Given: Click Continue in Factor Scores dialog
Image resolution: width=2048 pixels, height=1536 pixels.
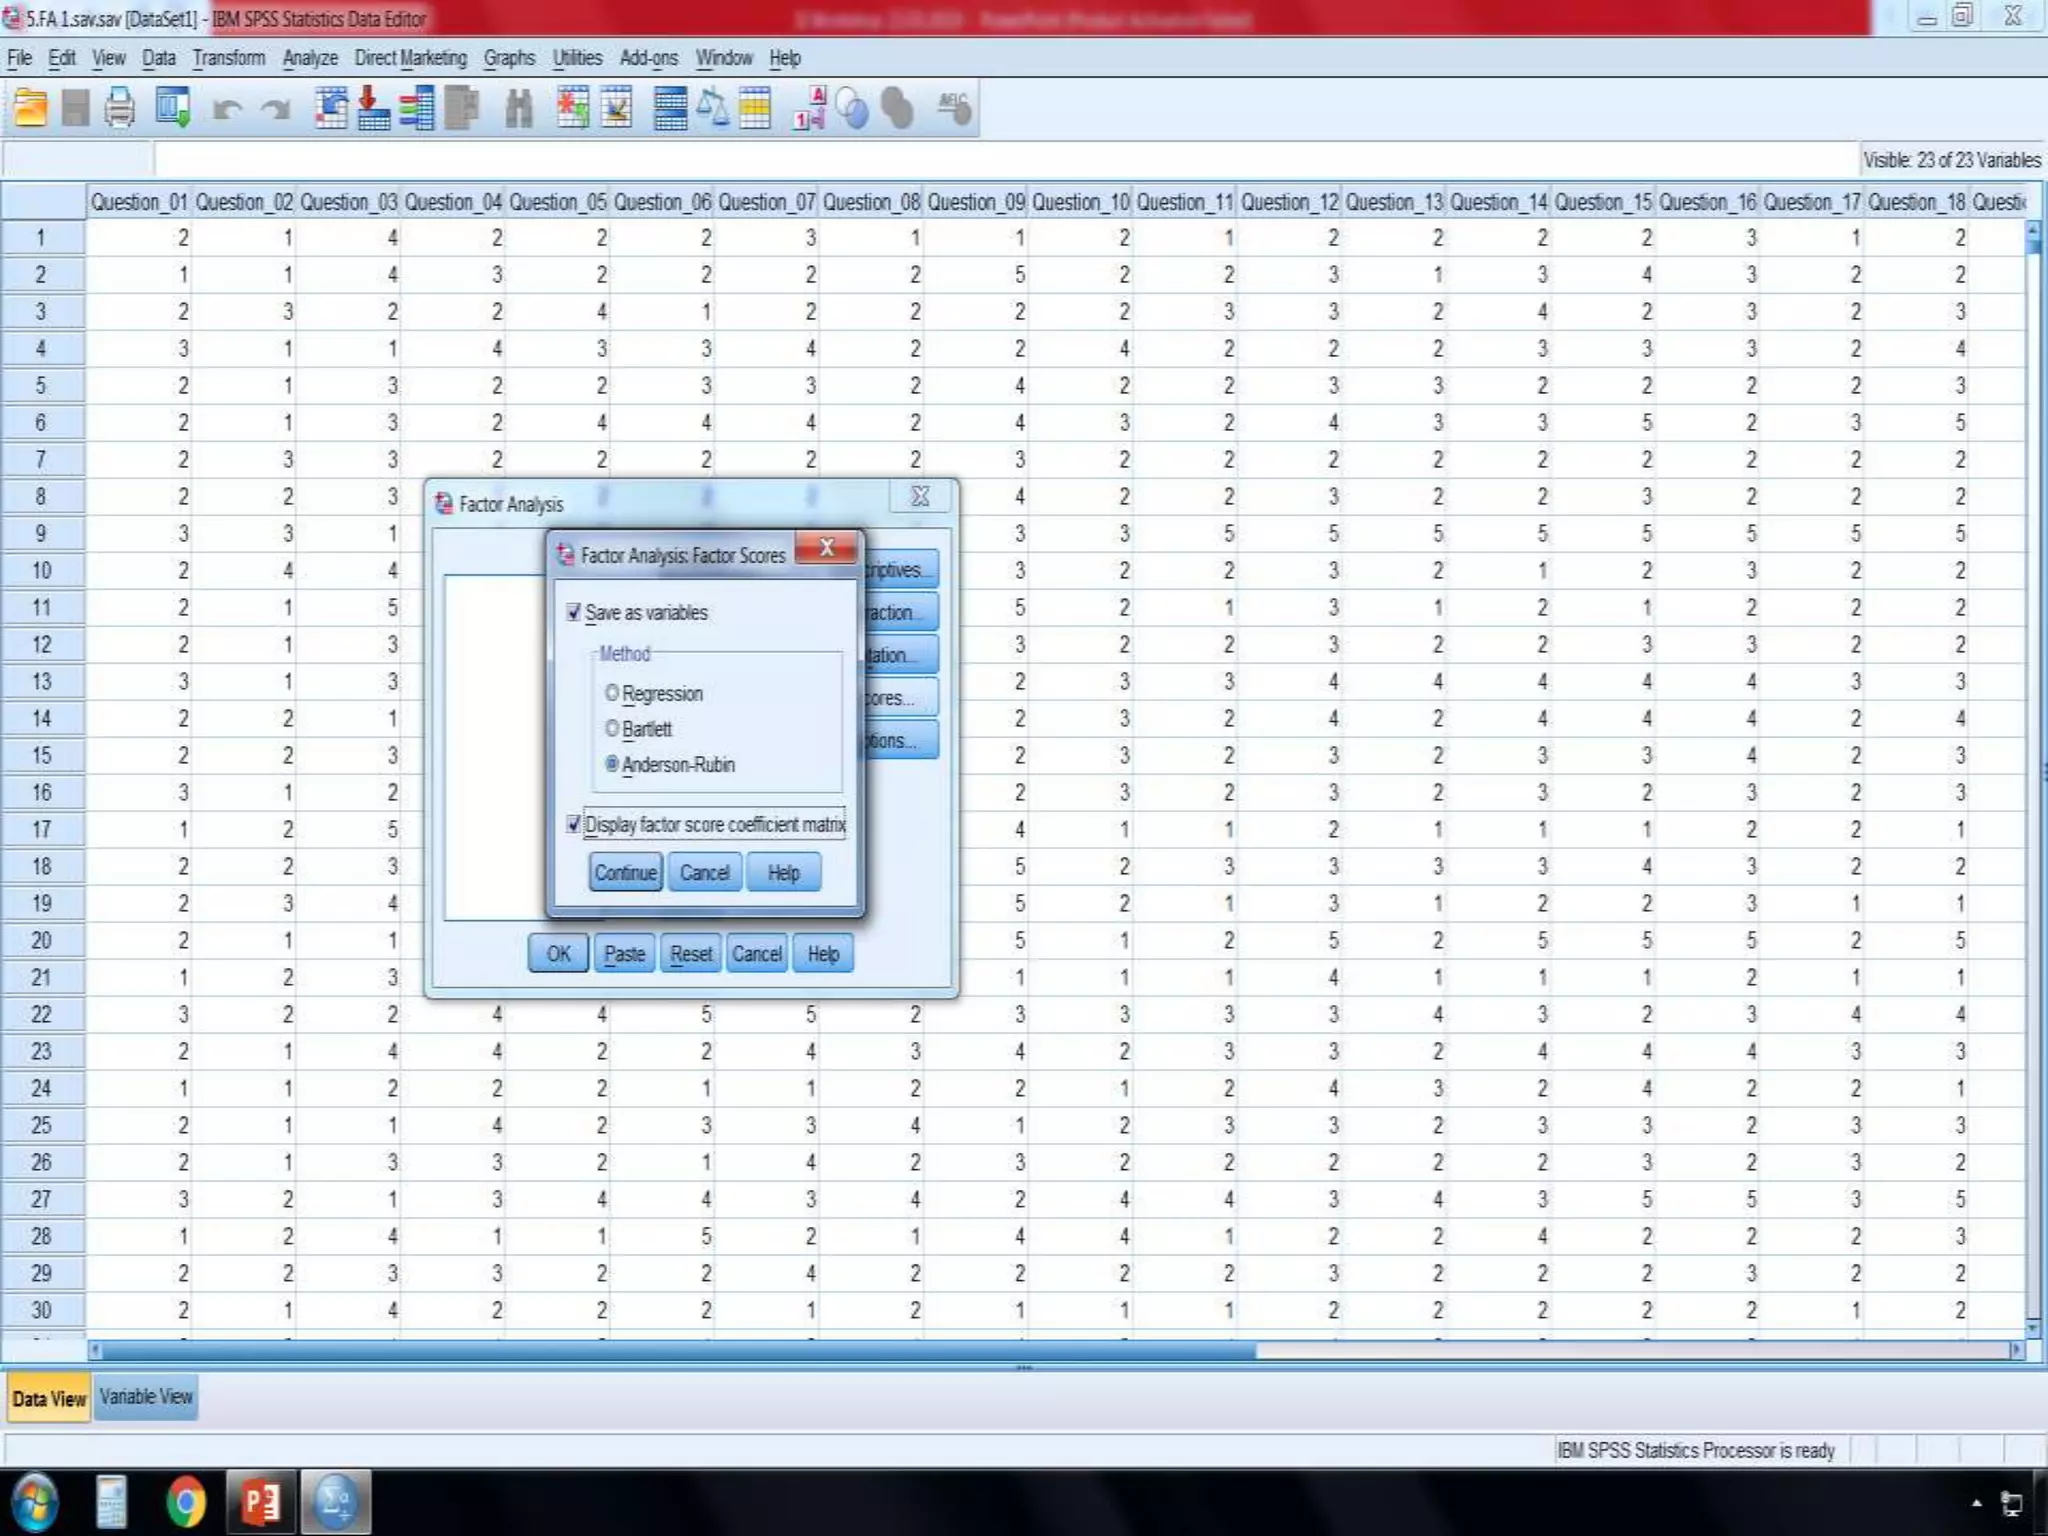Looking at the screenshot, I should click(x=625, y=872).
